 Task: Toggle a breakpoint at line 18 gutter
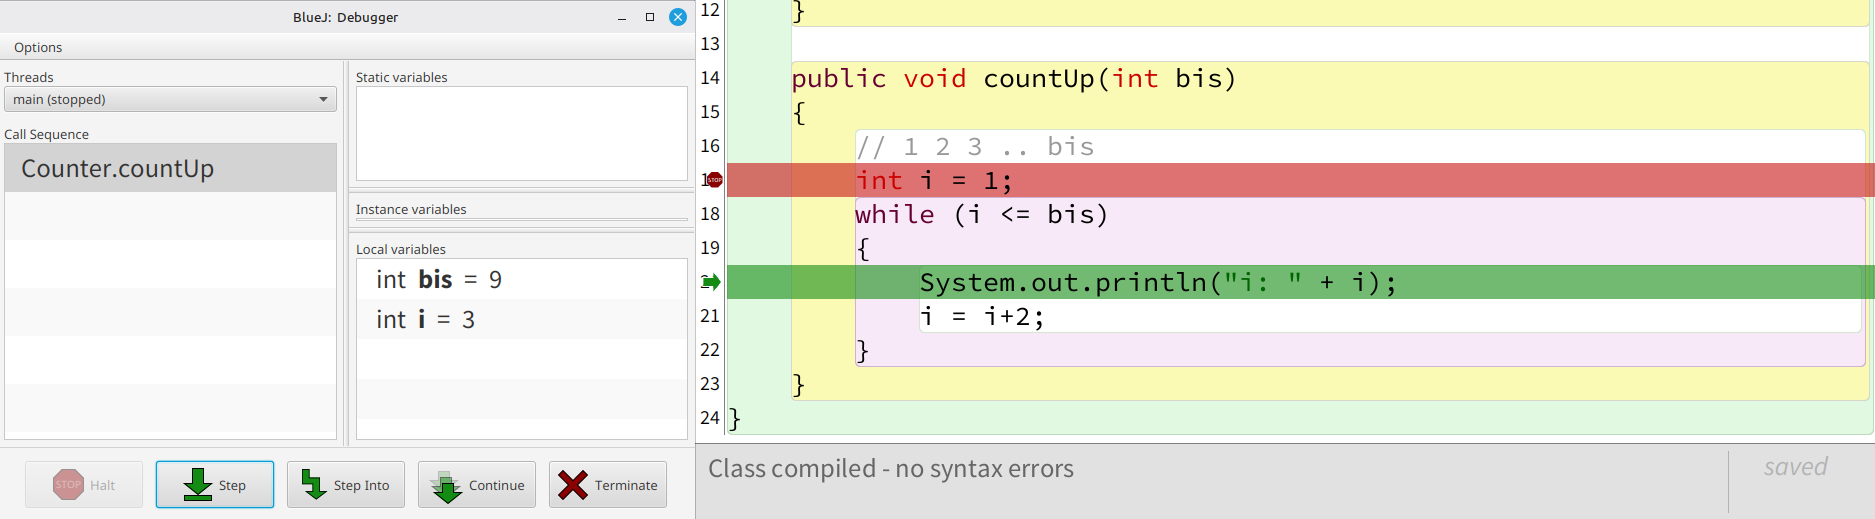[710, 214]
